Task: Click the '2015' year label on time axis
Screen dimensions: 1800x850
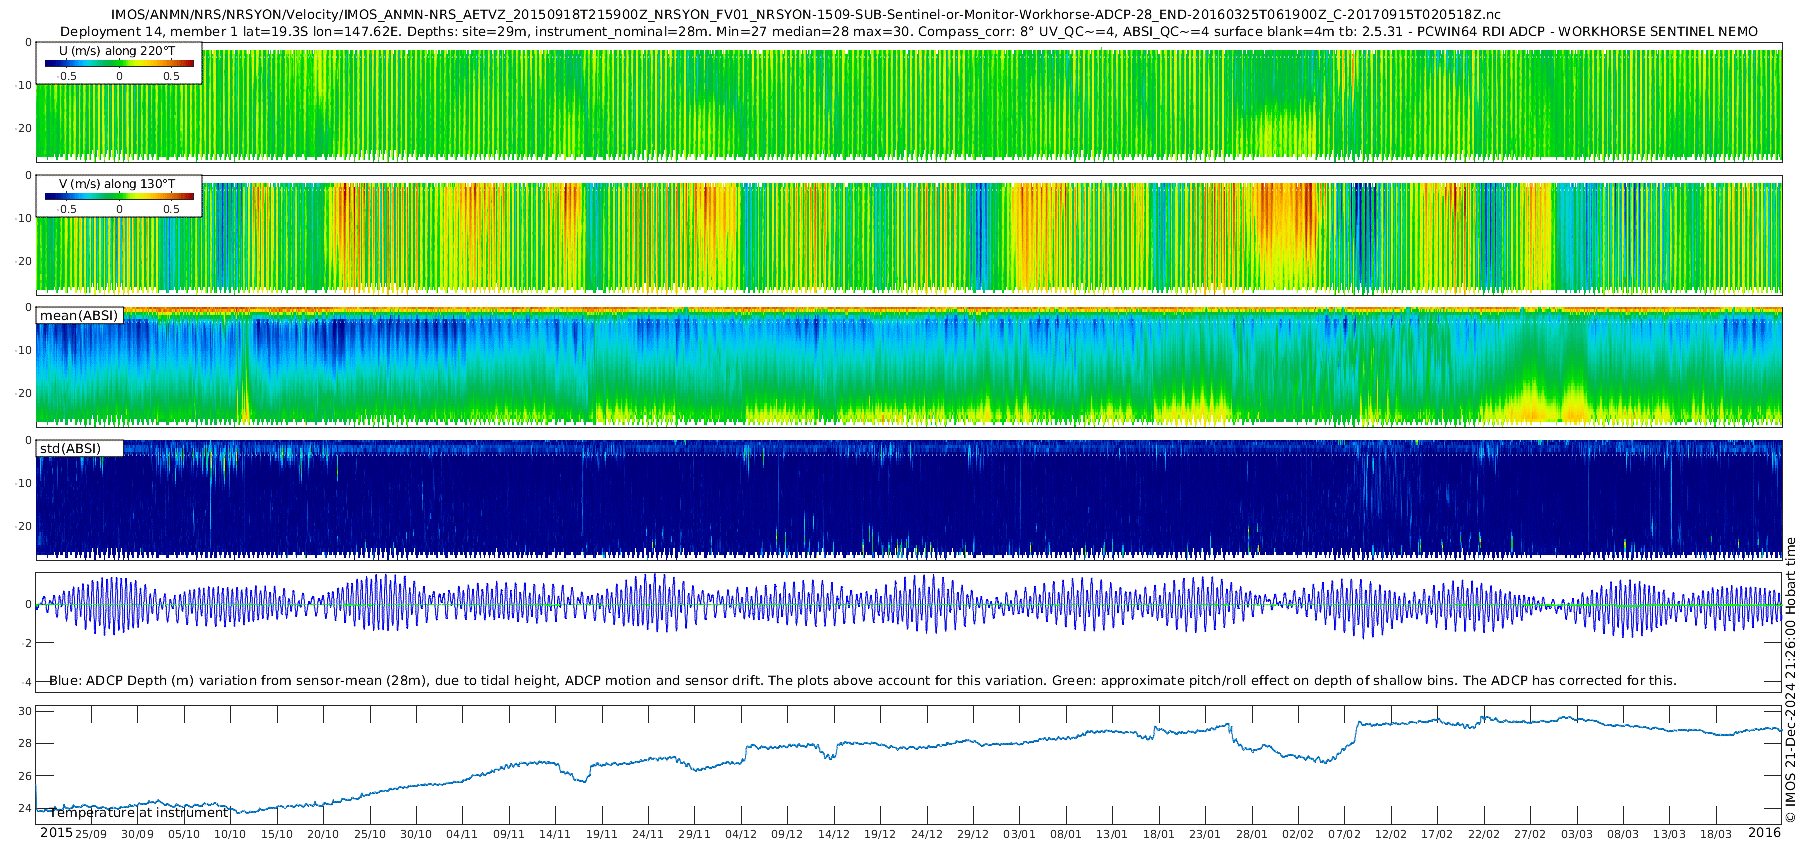Action: 56,833
